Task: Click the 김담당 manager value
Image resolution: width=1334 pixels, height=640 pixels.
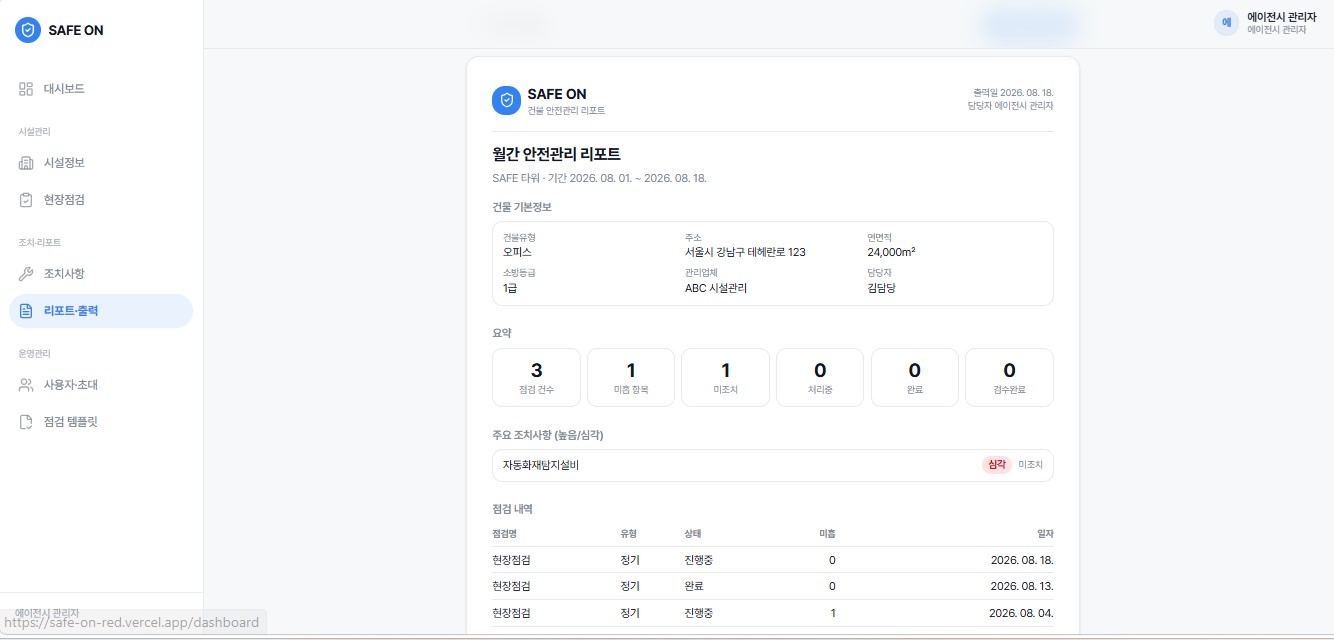Action: [881, 288]
